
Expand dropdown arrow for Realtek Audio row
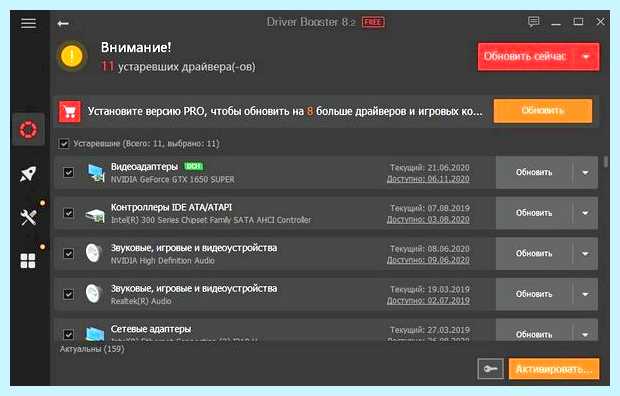(x=585, y=294)
